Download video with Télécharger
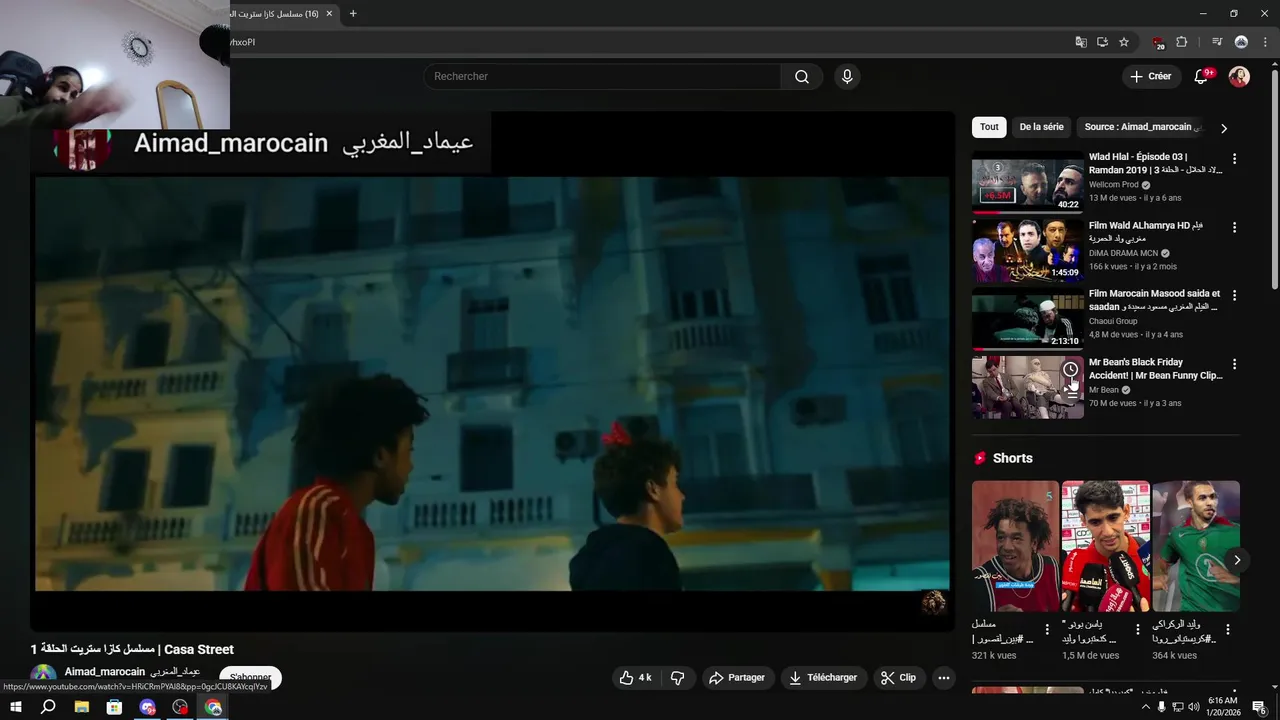The image size is (1280, 720). coord(823,677)
